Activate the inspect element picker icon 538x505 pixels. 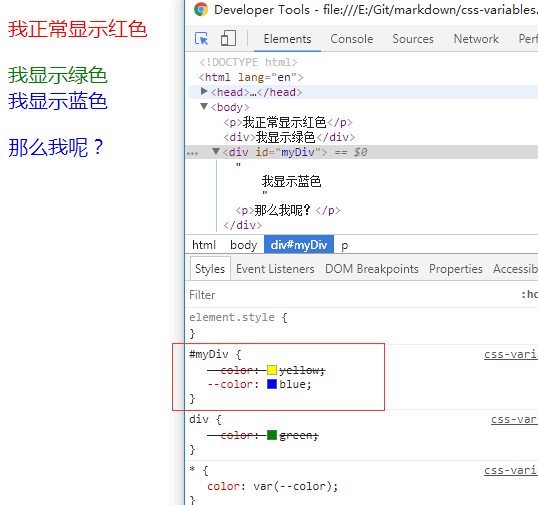[x=201, y=38]
